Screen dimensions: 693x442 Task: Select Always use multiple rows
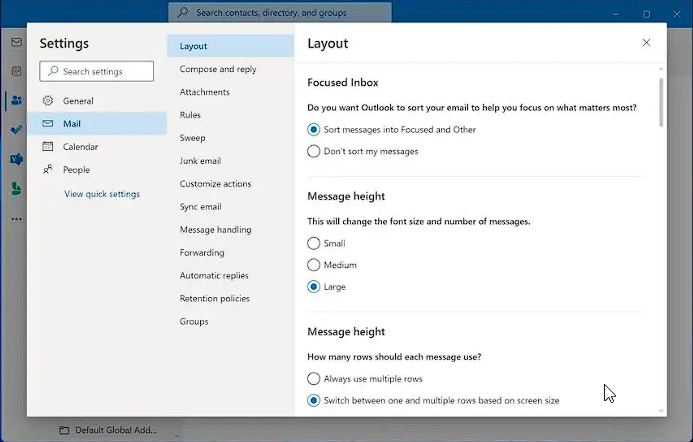[314, 379]
